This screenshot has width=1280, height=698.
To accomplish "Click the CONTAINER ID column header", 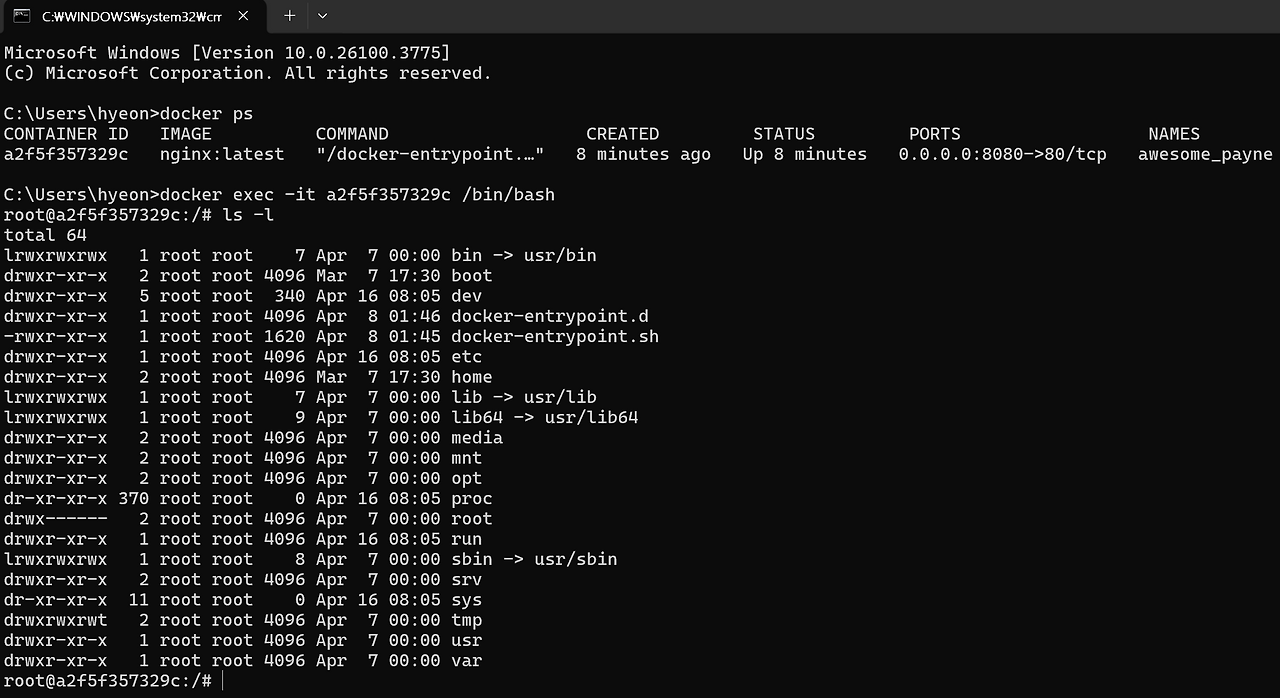I will (x=66, y=134).
